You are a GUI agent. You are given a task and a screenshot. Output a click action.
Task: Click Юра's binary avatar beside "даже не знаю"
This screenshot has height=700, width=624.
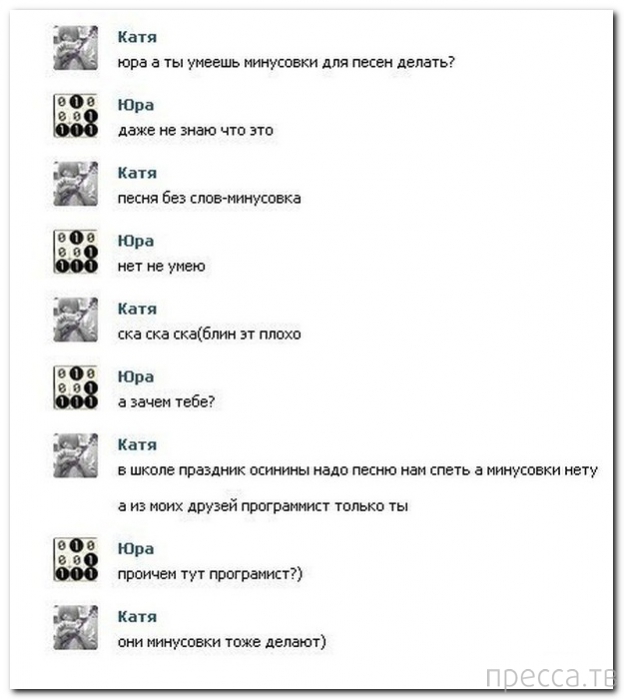tap(75, 116)
